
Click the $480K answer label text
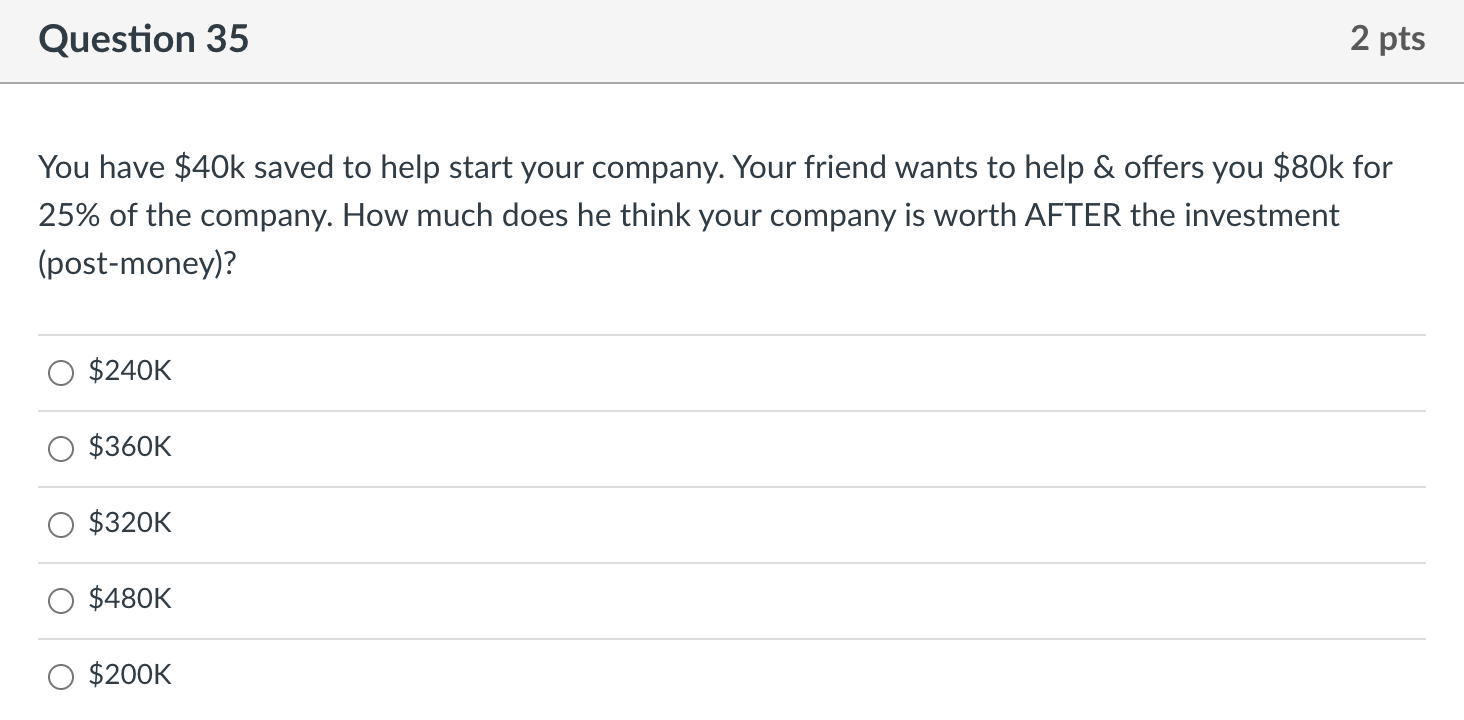(130, 598)
